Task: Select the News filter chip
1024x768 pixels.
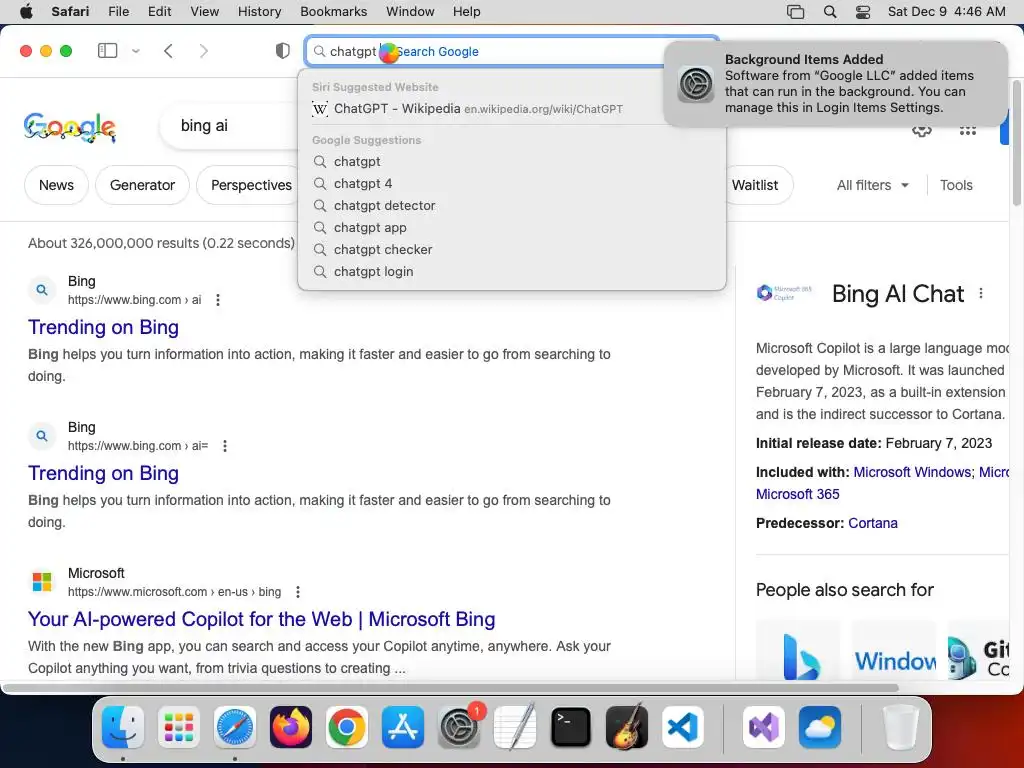Action: pyautogui.click(x=56, y=185)
